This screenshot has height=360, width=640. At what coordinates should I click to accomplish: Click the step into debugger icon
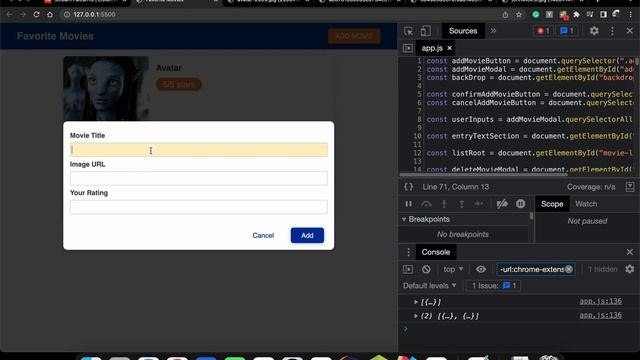pos(444,204)
